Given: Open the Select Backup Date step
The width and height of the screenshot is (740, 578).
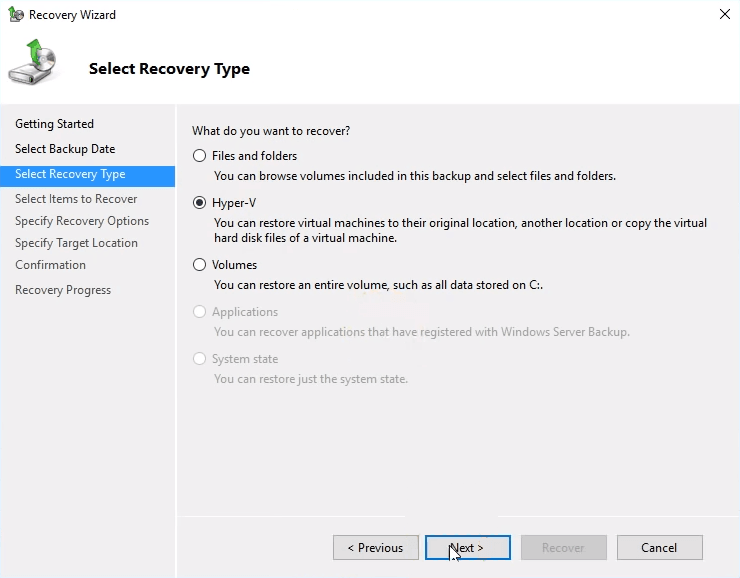Looking at the screenshot, I should pyautogui.click(x=65, y=149).
